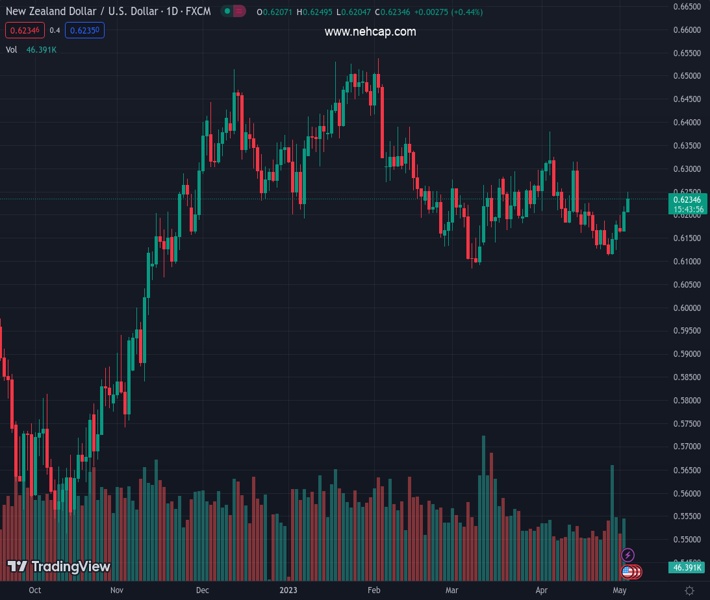The image size is (710, 600).
Task: Click the 0.65000 level on price scale
Action: coord(686,76)
